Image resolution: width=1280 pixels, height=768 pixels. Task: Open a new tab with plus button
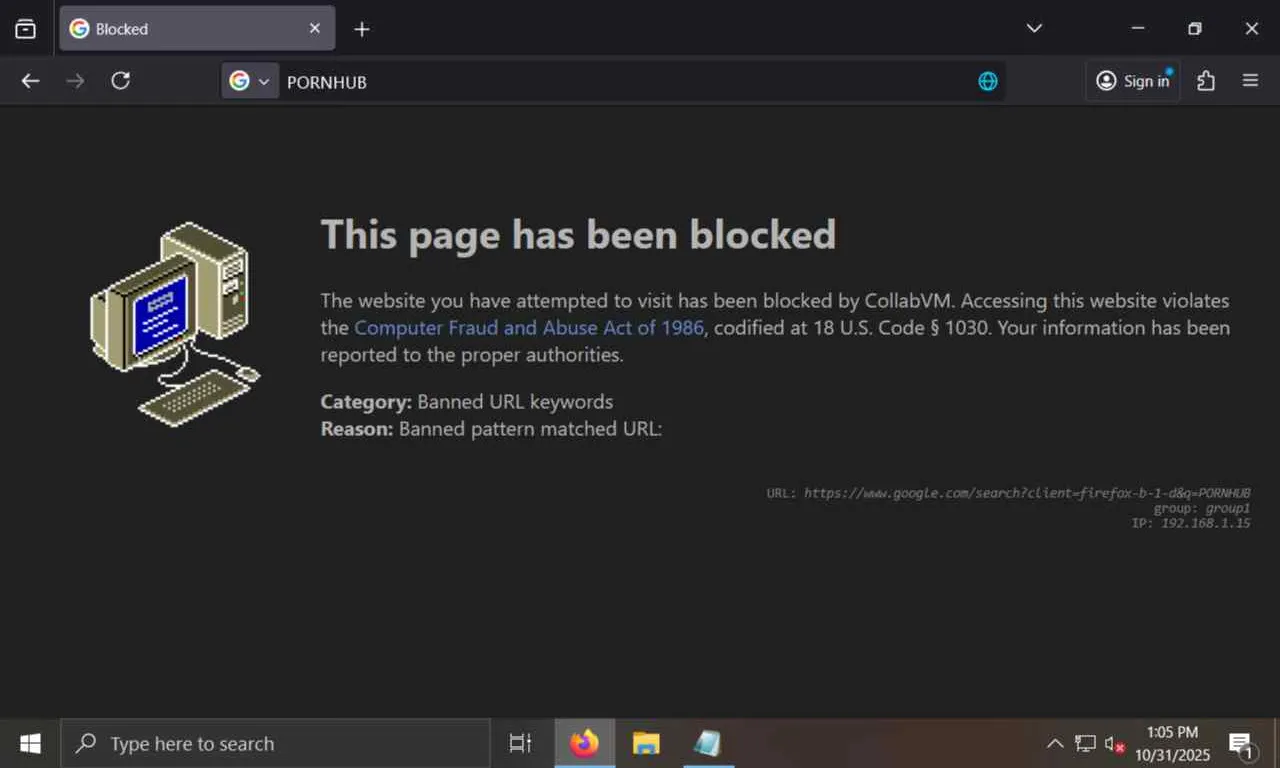click(362, 29)
